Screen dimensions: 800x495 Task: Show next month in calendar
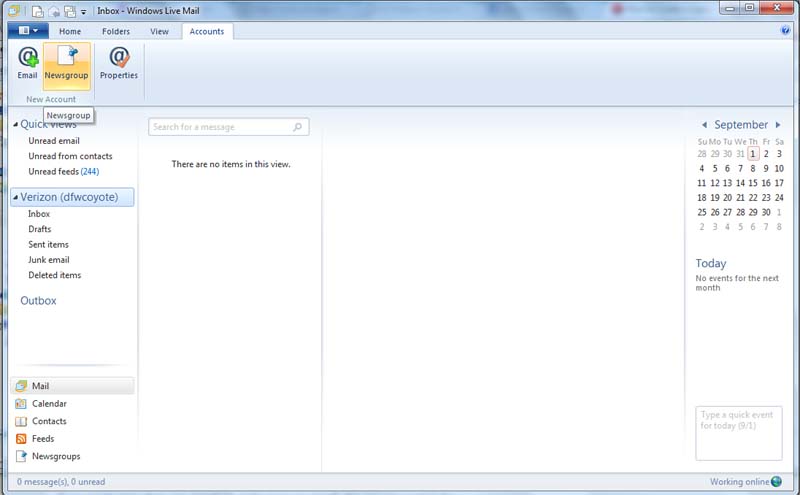tap(778, 125)
